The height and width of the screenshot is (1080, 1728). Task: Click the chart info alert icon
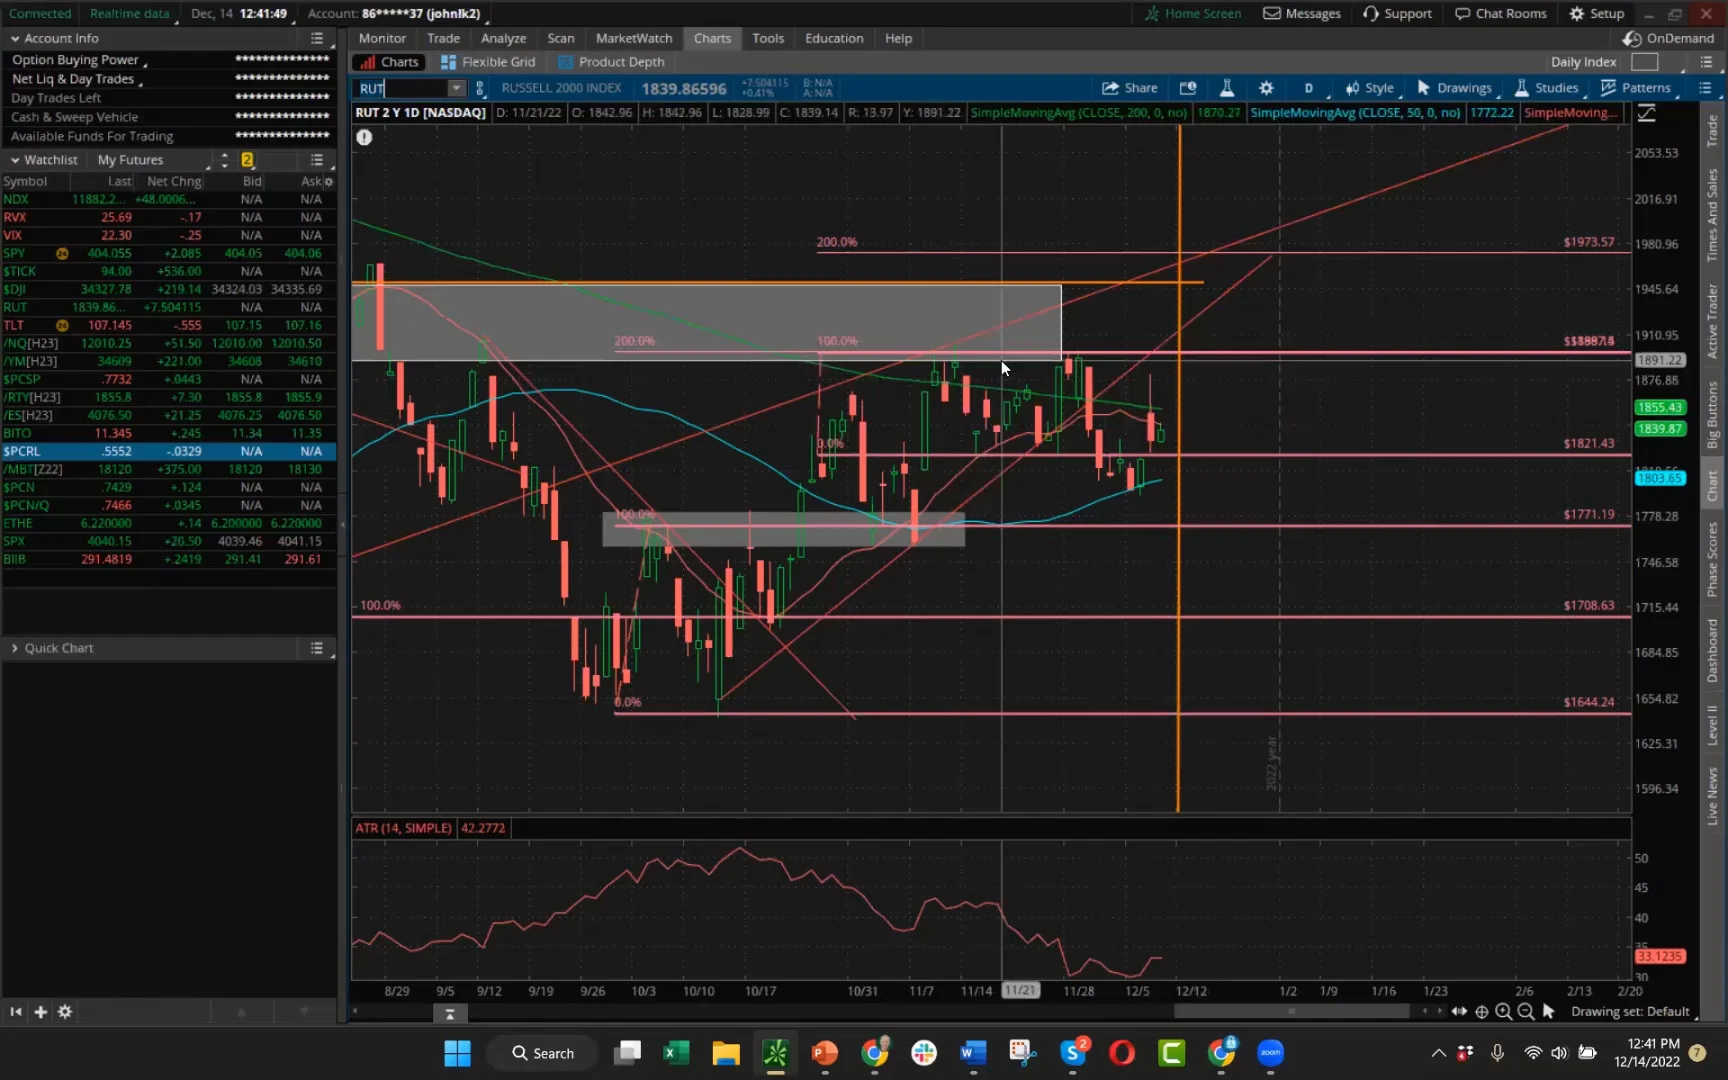364,137
